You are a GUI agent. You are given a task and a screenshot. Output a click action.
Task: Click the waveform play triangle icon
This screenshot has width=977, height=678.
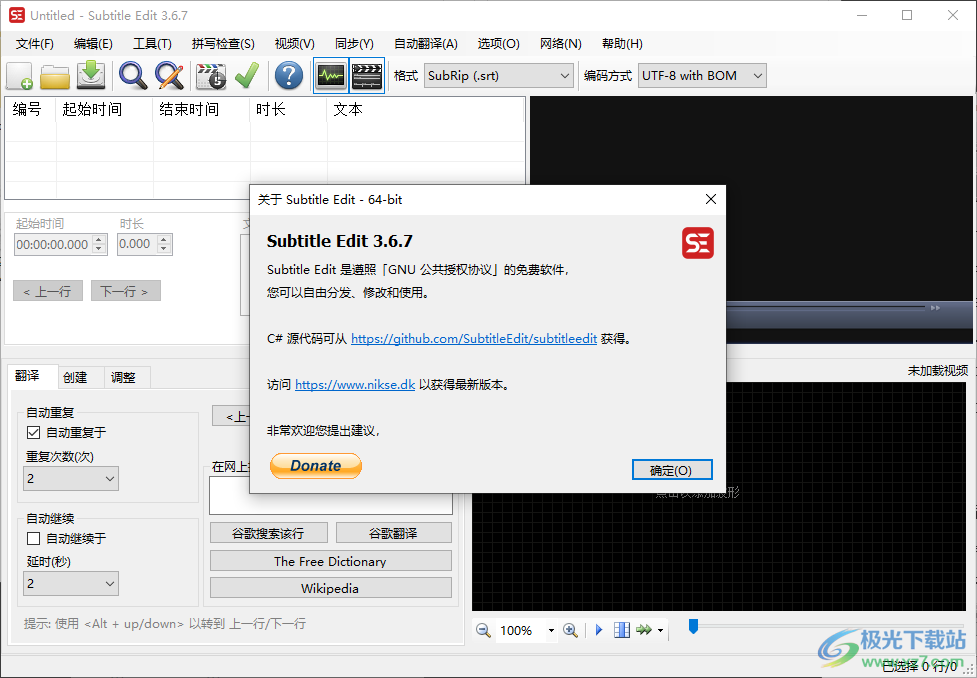(599, 630)
